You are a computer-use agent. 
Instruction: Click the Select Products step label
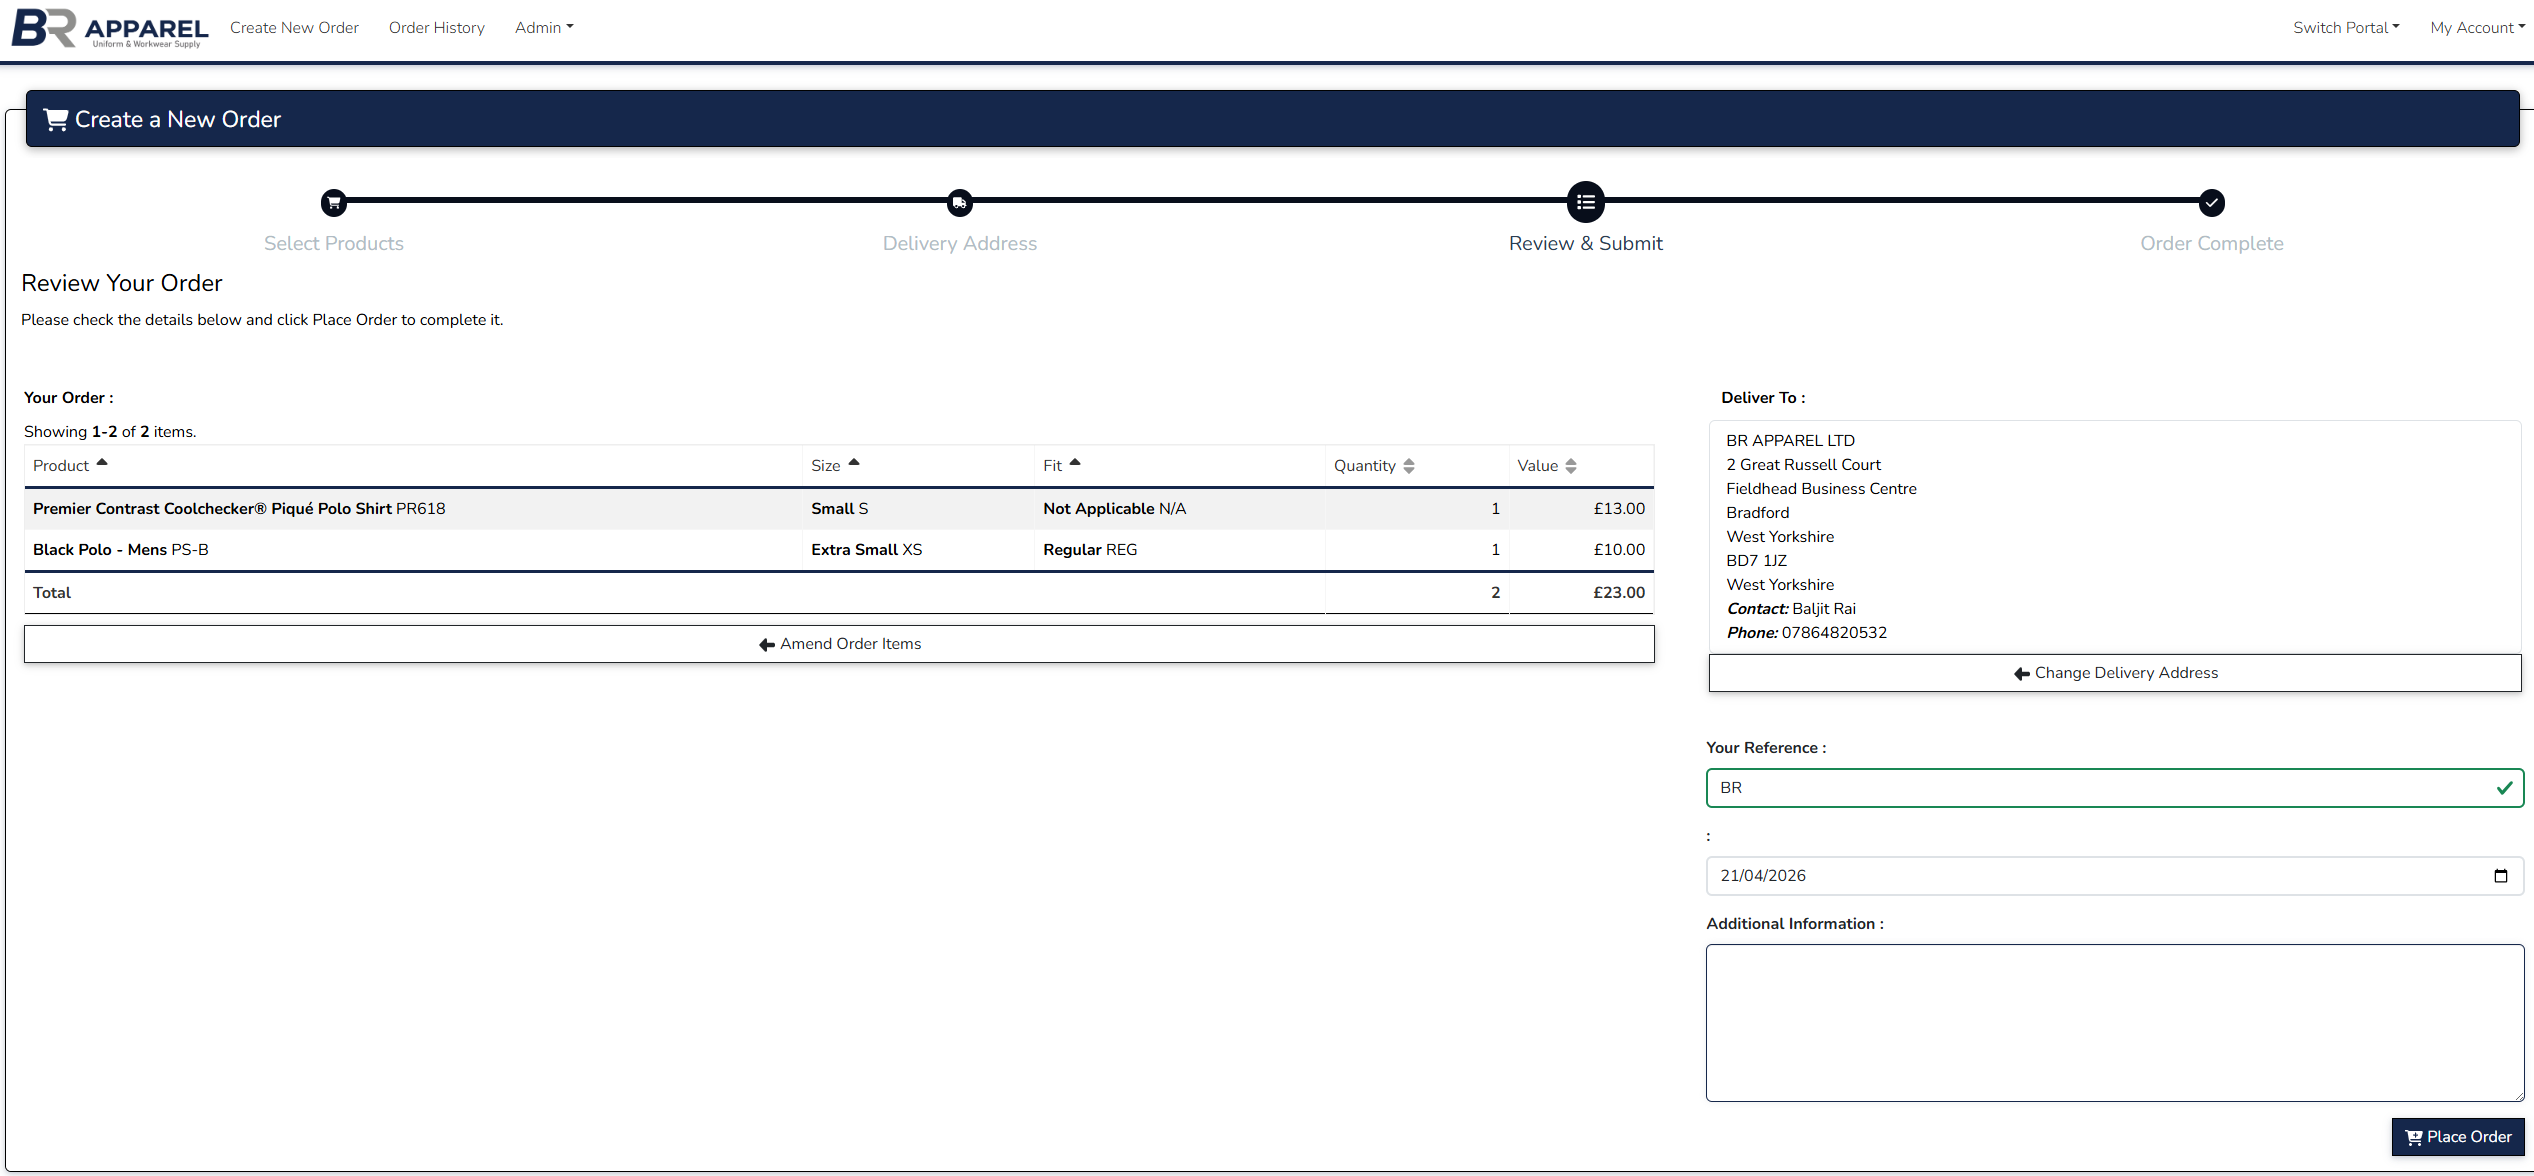334,243
